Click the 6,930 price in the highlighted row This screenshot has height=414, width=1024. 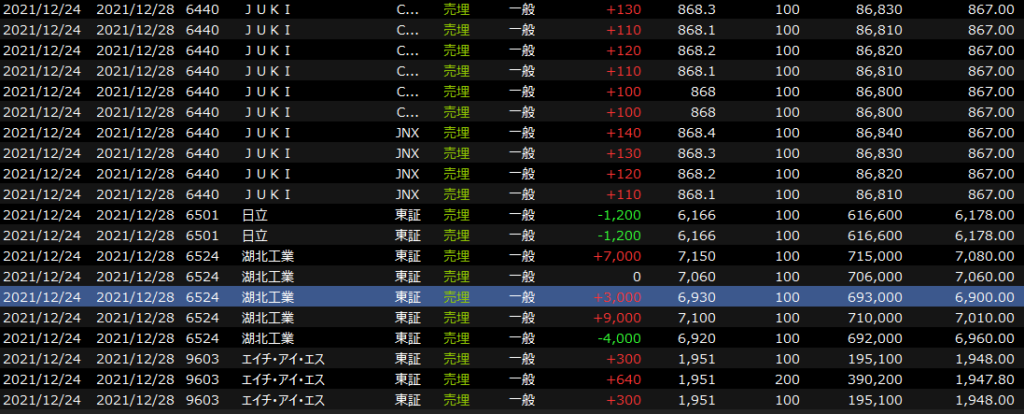pyautogui.click(x=697, y=298)
